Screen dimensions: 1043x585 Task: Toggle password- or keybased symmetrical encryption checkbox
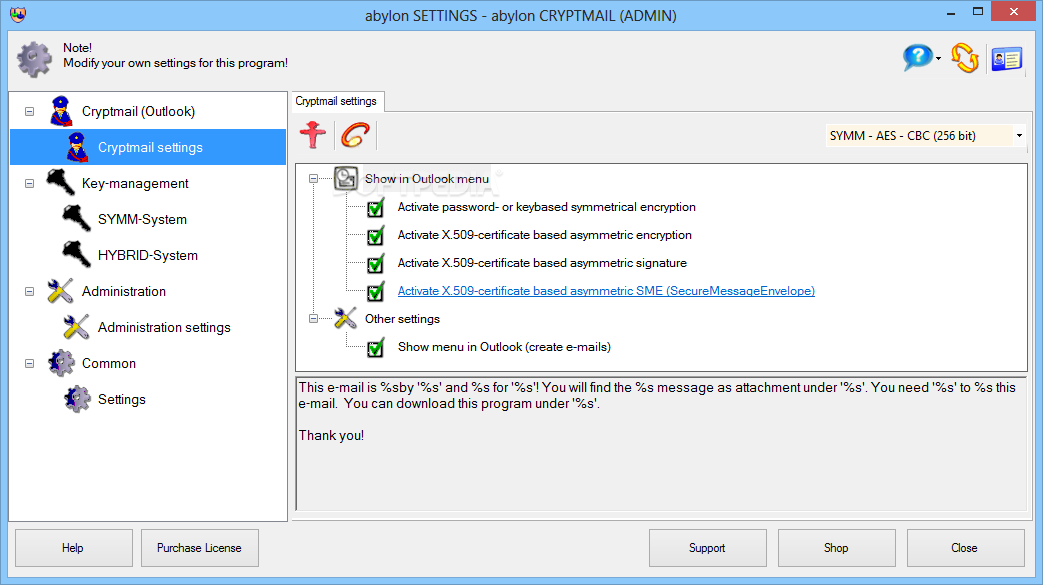pos(375,208)
